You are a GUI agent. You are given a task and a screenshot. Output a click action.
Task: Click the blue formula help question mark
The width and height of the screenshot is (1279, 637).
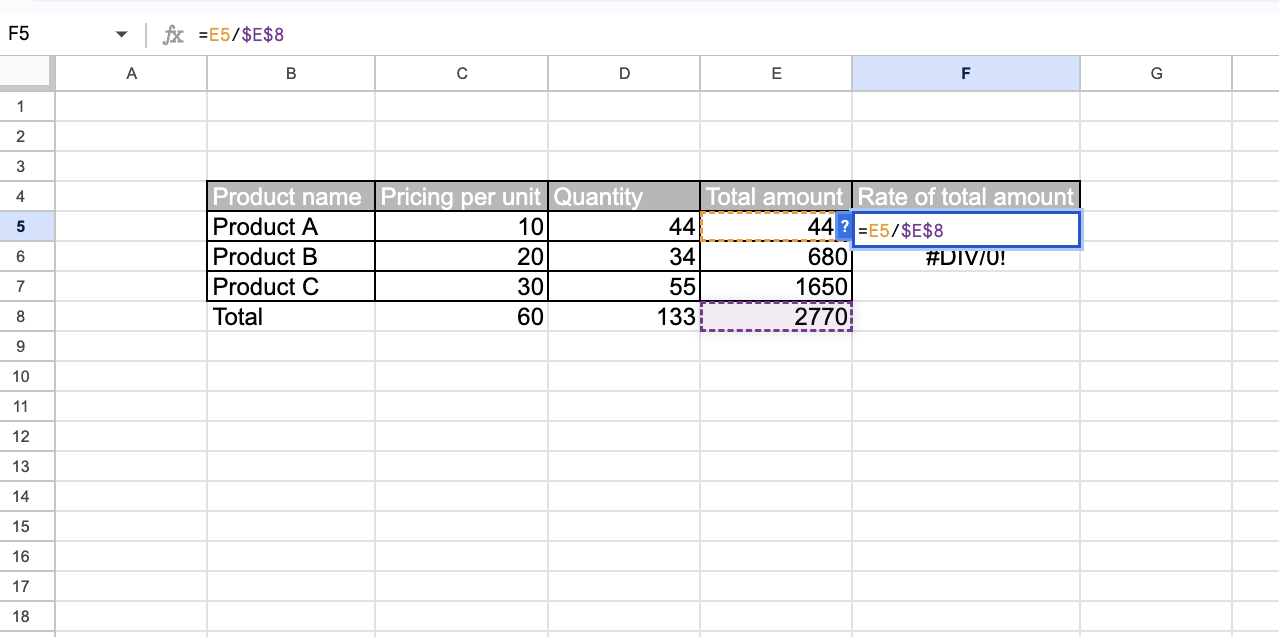pyautogui.click(x=844, y=227)
